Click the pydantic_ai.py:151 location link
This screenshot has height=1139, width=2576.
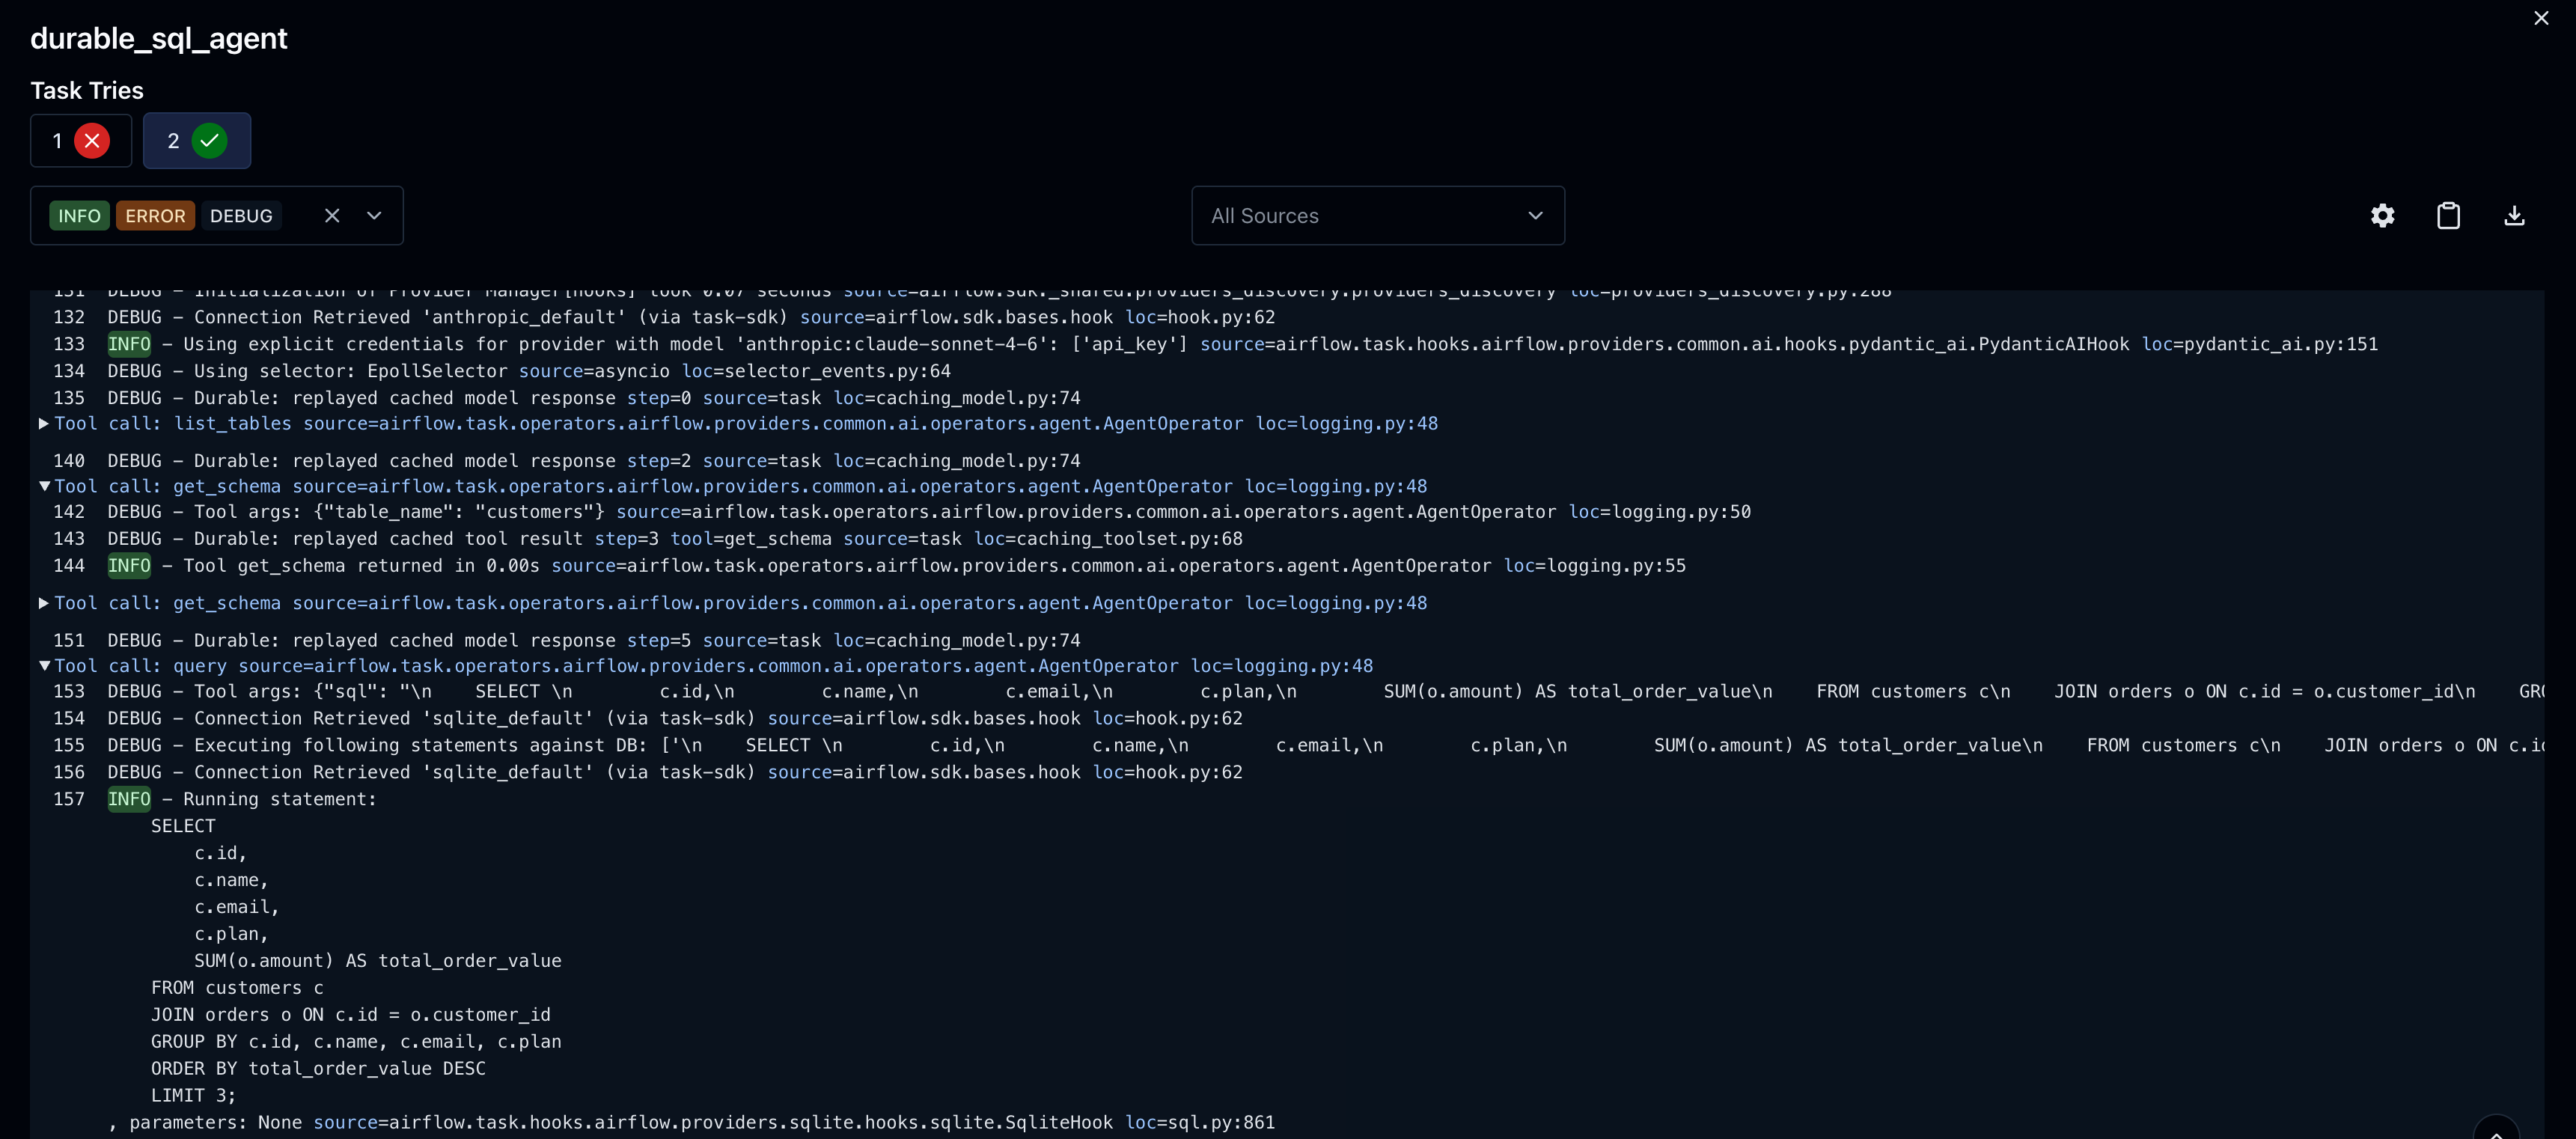coord(2262,343)
